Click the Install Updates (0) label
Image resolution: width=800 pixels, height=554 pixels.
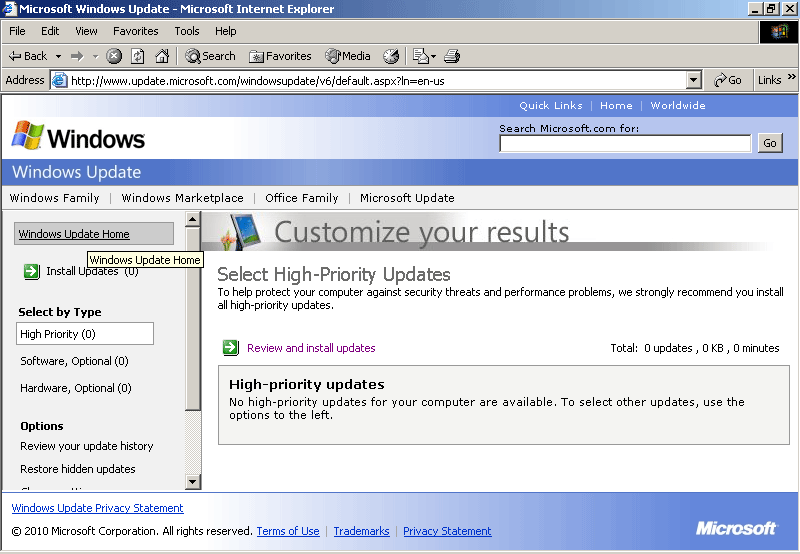92,271
